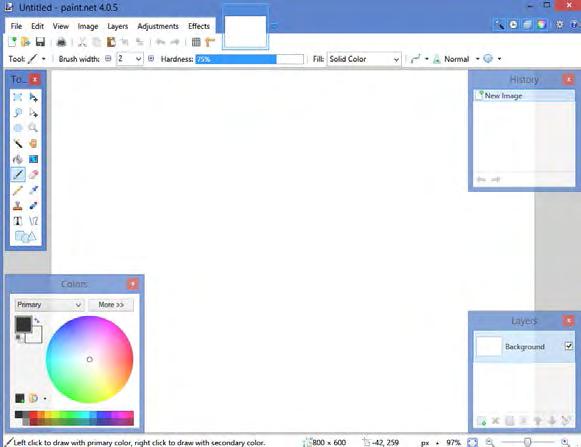Select the Magic Wand tool
581x447 pixels.
click(x=17, y=143)
